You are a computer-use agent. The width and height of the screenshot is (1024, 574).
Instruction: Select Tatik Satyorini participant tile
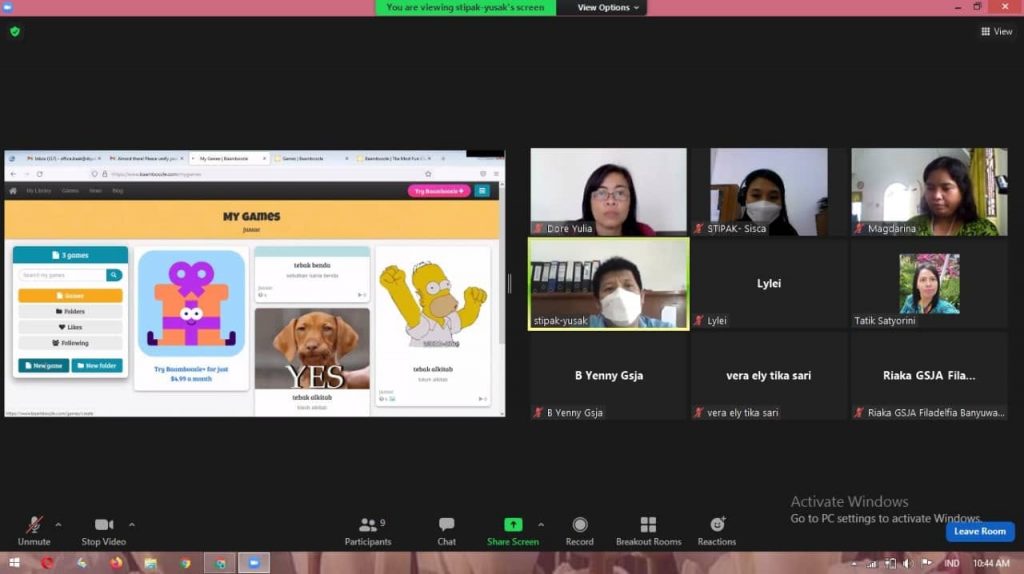[x=929, y=283]
